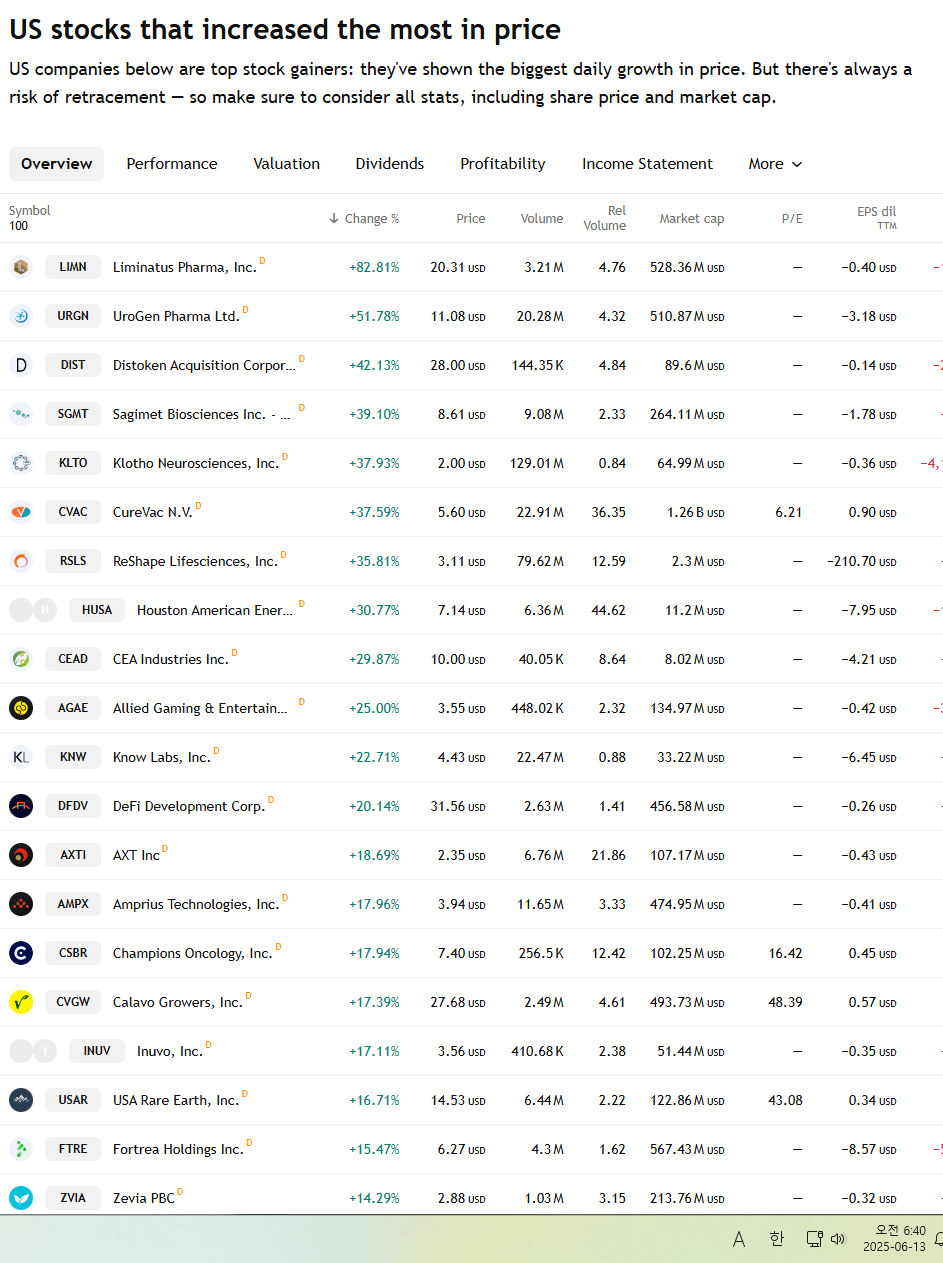Click the ZVIA ticker symbol button
Viewport: 943px width, 1263px height.
click(73, 1198)
